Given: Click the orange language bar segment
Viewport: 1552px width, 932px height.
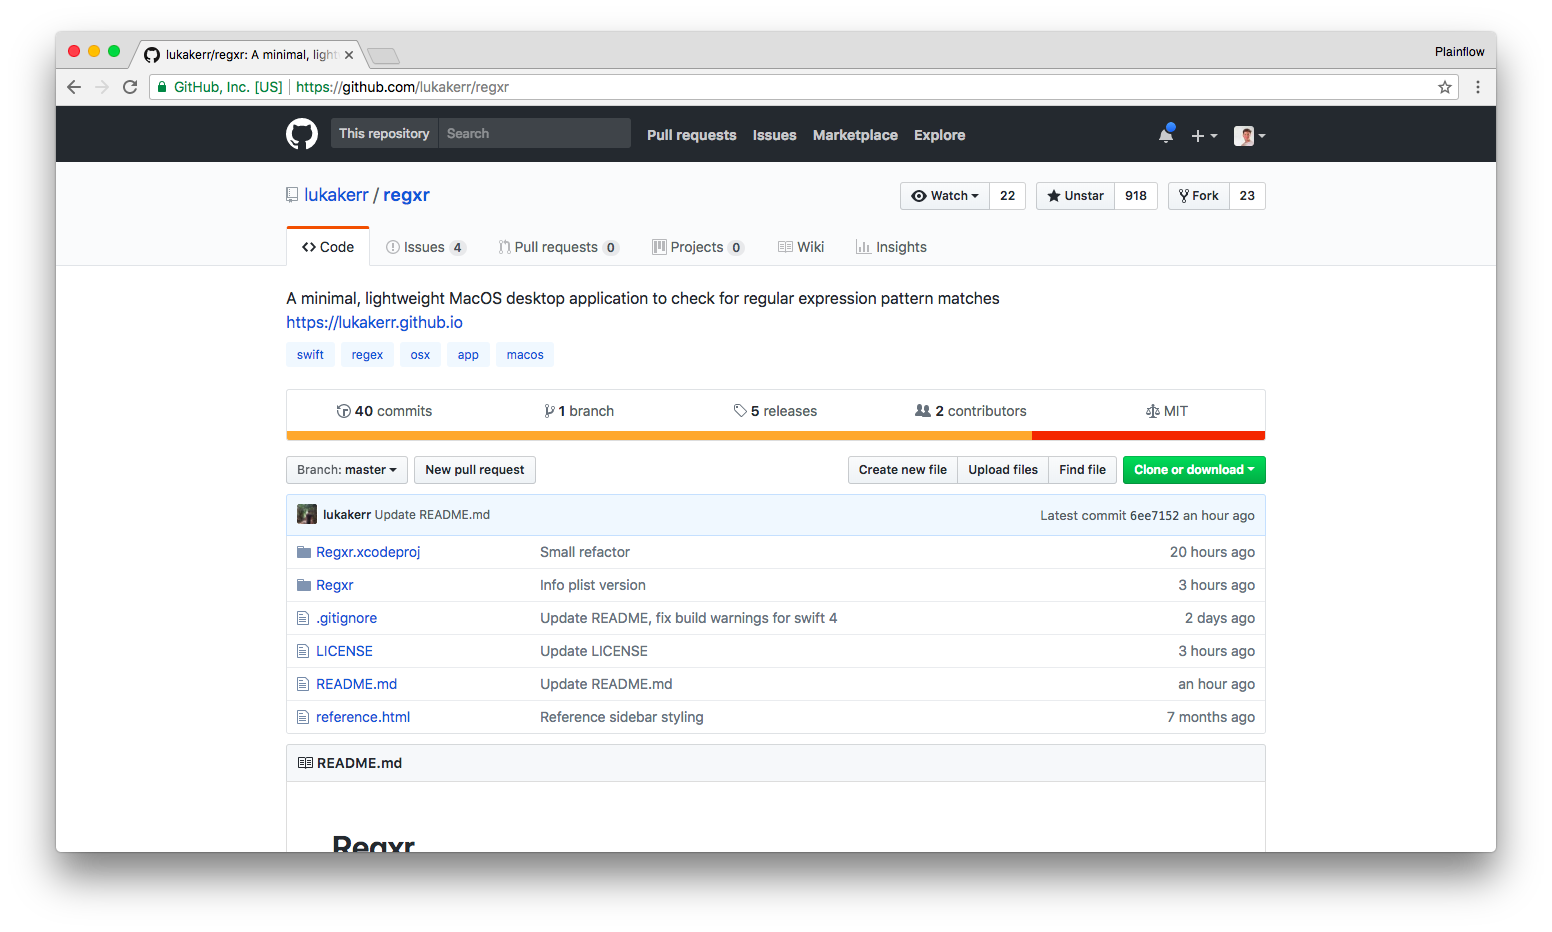Looking at the screenshot, I should click(659, 436).
